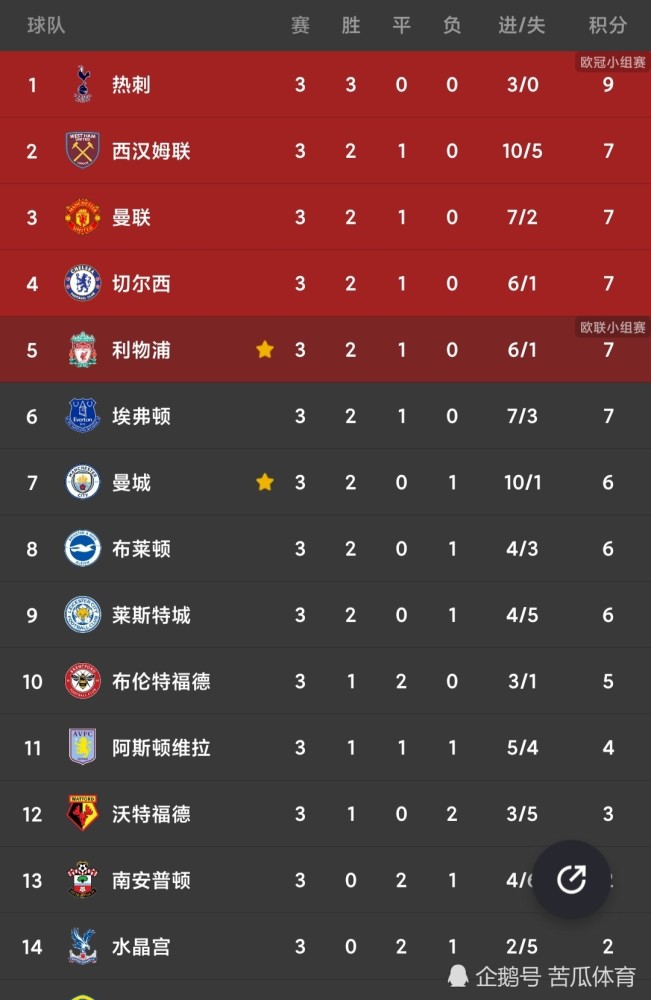
Task: Toggle favorite star next to 利物浦
Action: [x=265, y=349]
